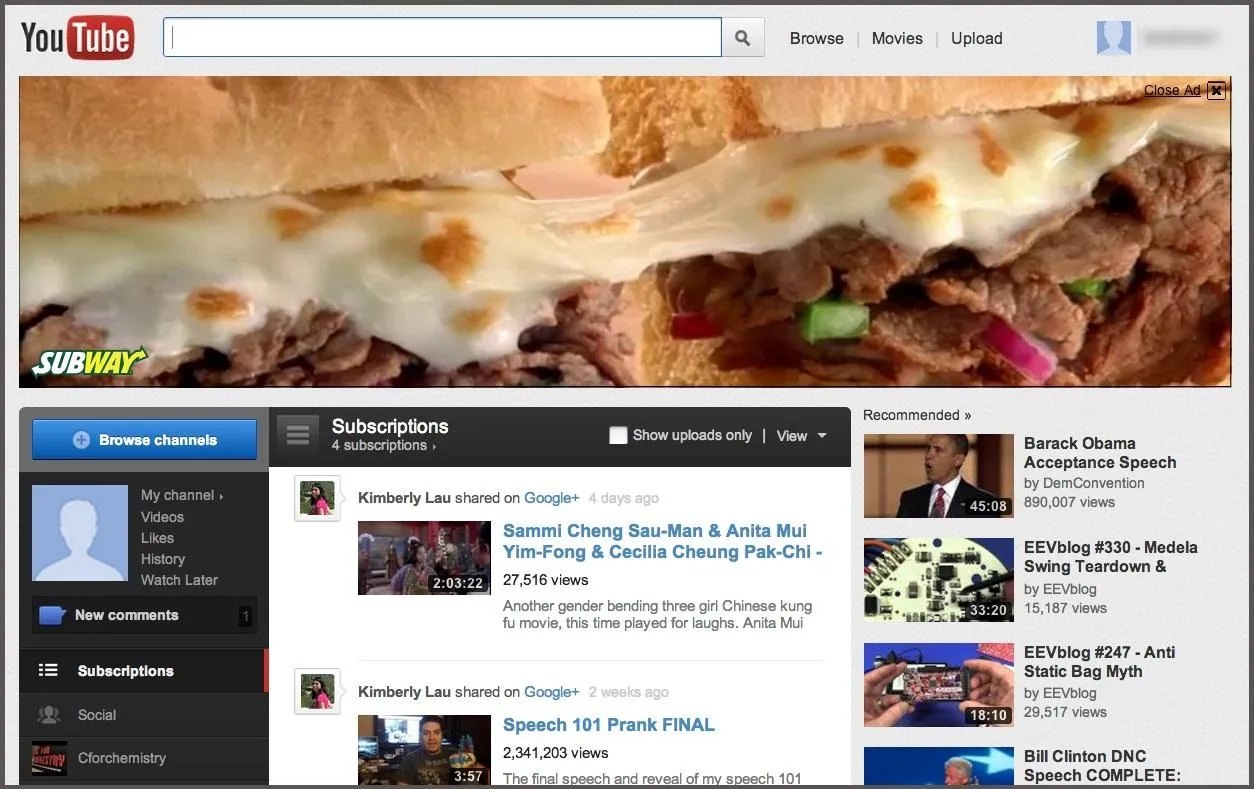Open the subscriptions list menu icon
Screen dimensions: 1254x789
[297, 435]
